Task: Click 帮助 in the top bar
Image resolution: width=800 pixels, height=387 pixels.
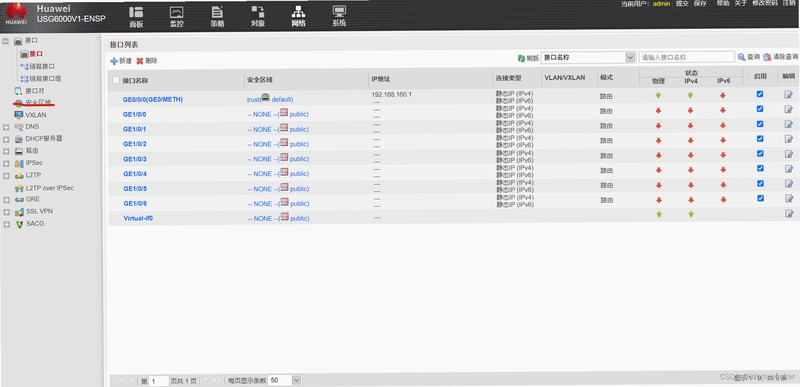Action: pyautogui.click(x=723, y=3)
